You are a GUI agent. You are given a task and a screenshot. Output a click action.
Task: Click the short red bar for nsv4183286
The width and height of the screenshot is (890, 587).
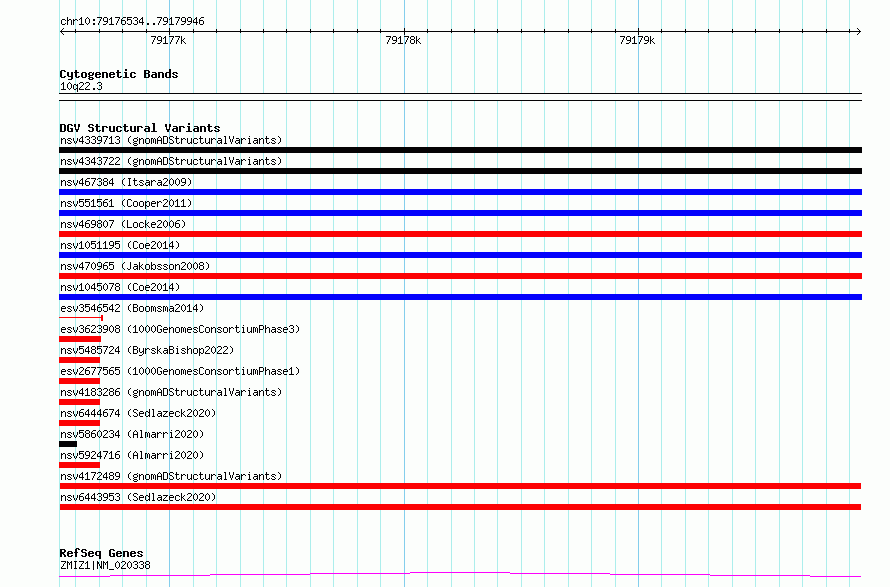tap(79, 402)
